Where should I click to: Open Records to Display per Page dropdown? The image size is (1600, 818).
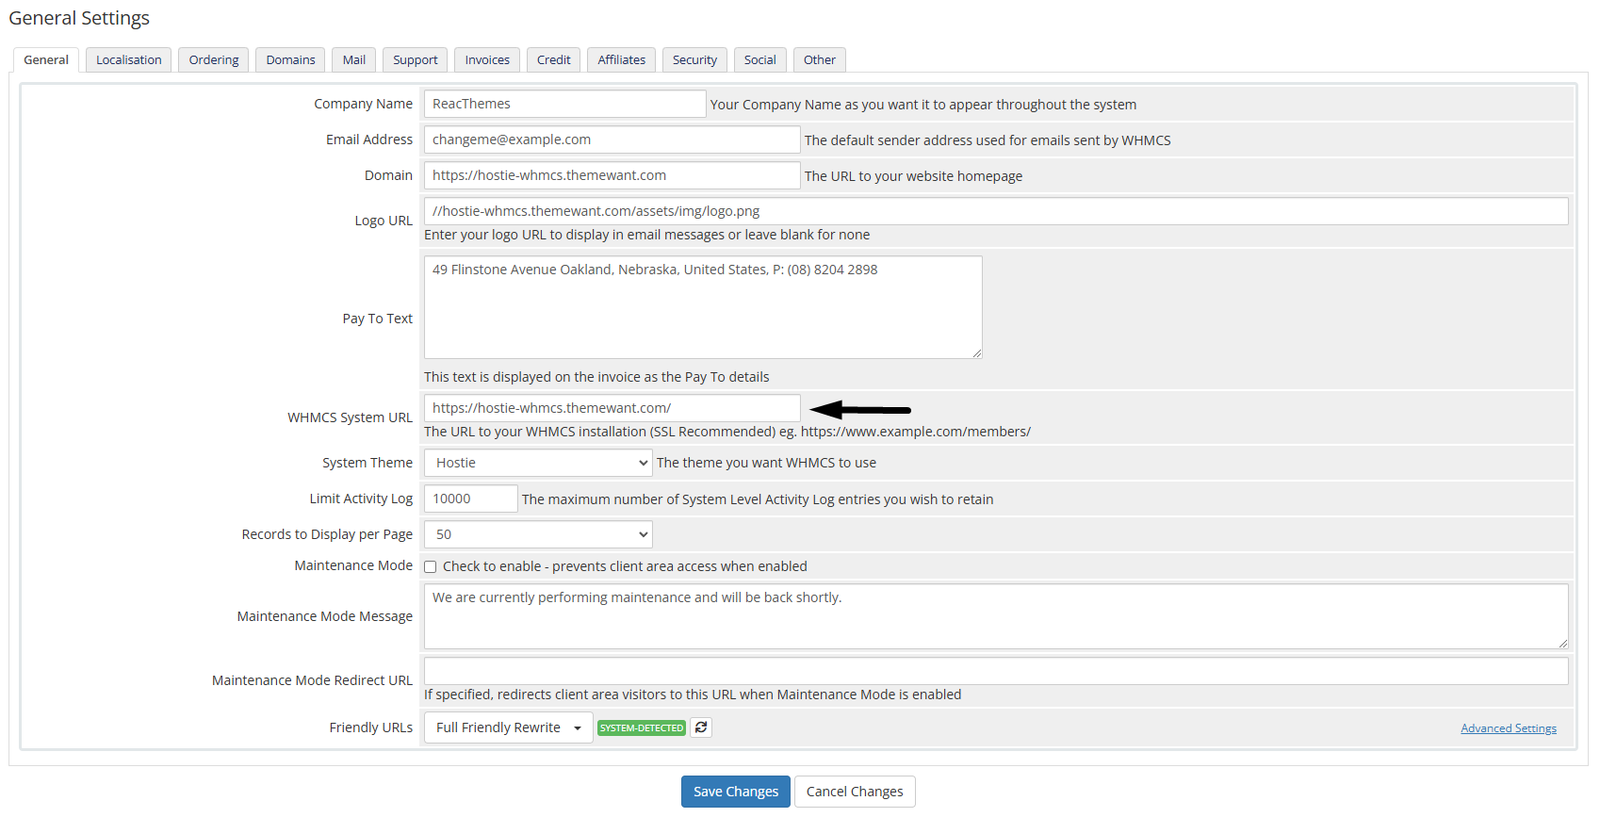538,535
